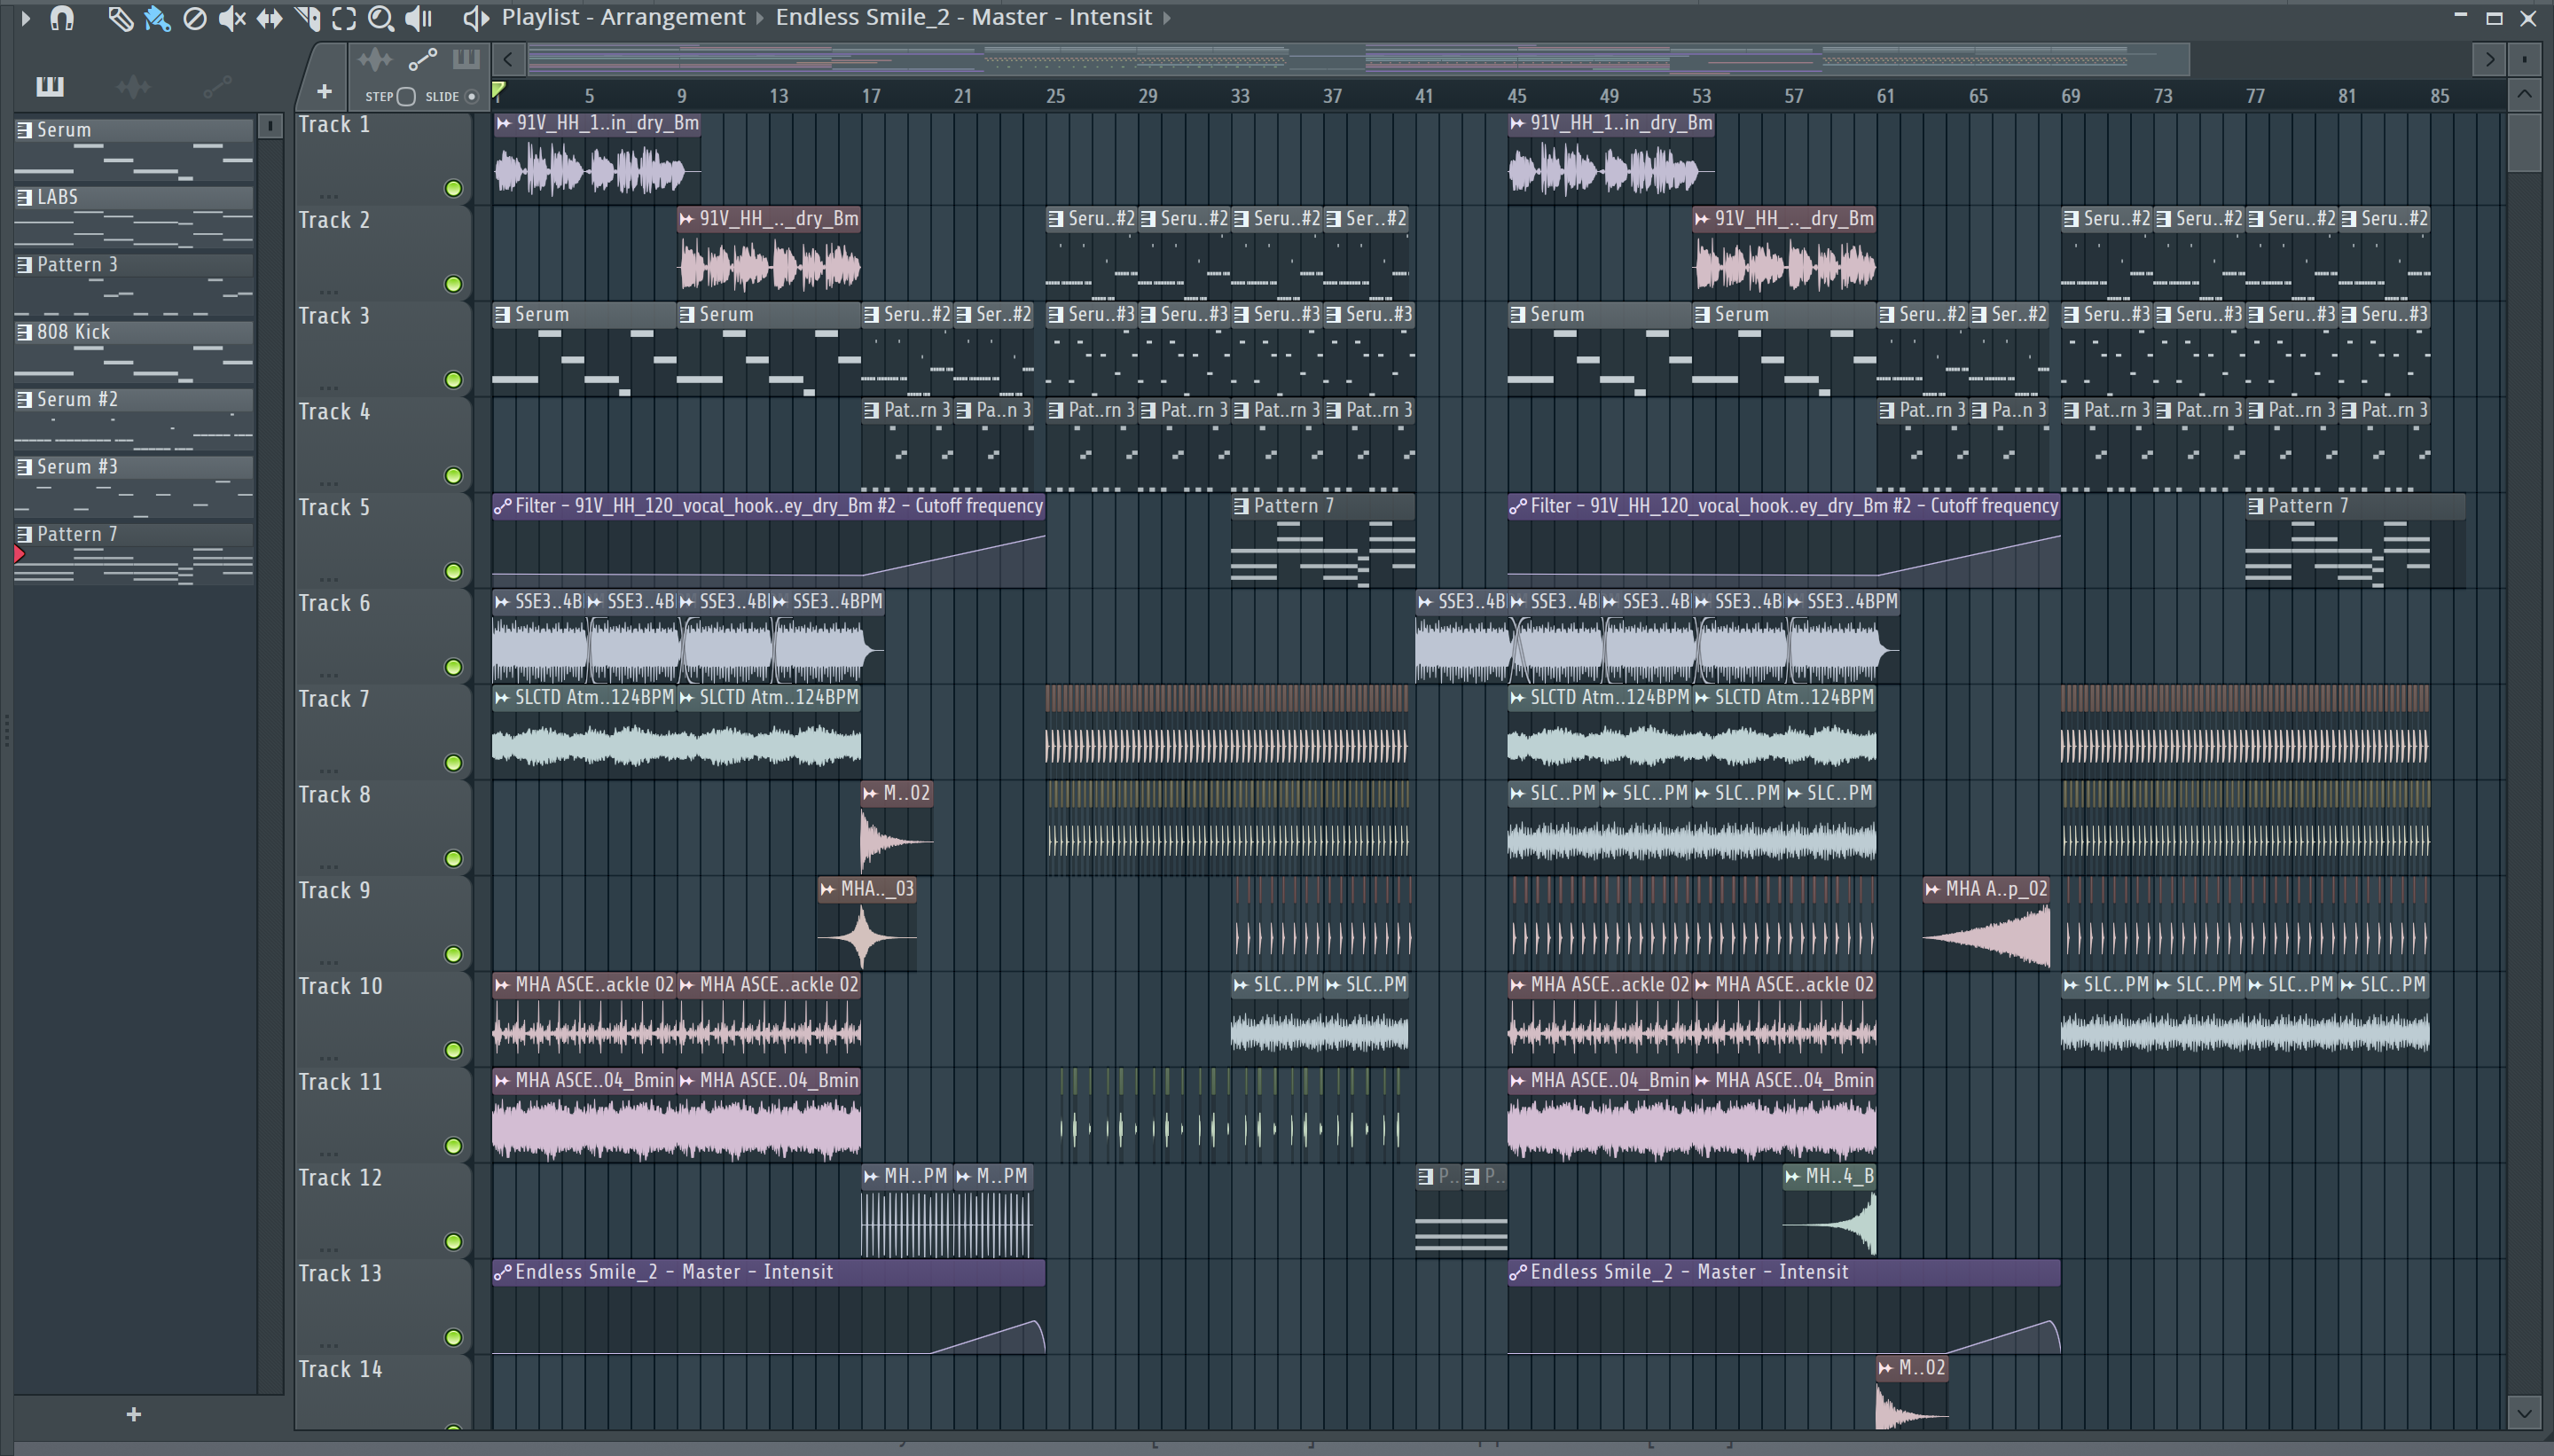The width and height of the screenshot is (2554, 1456).
Task: Mute Track 9 with its green LED
Action: pos(453,955)
